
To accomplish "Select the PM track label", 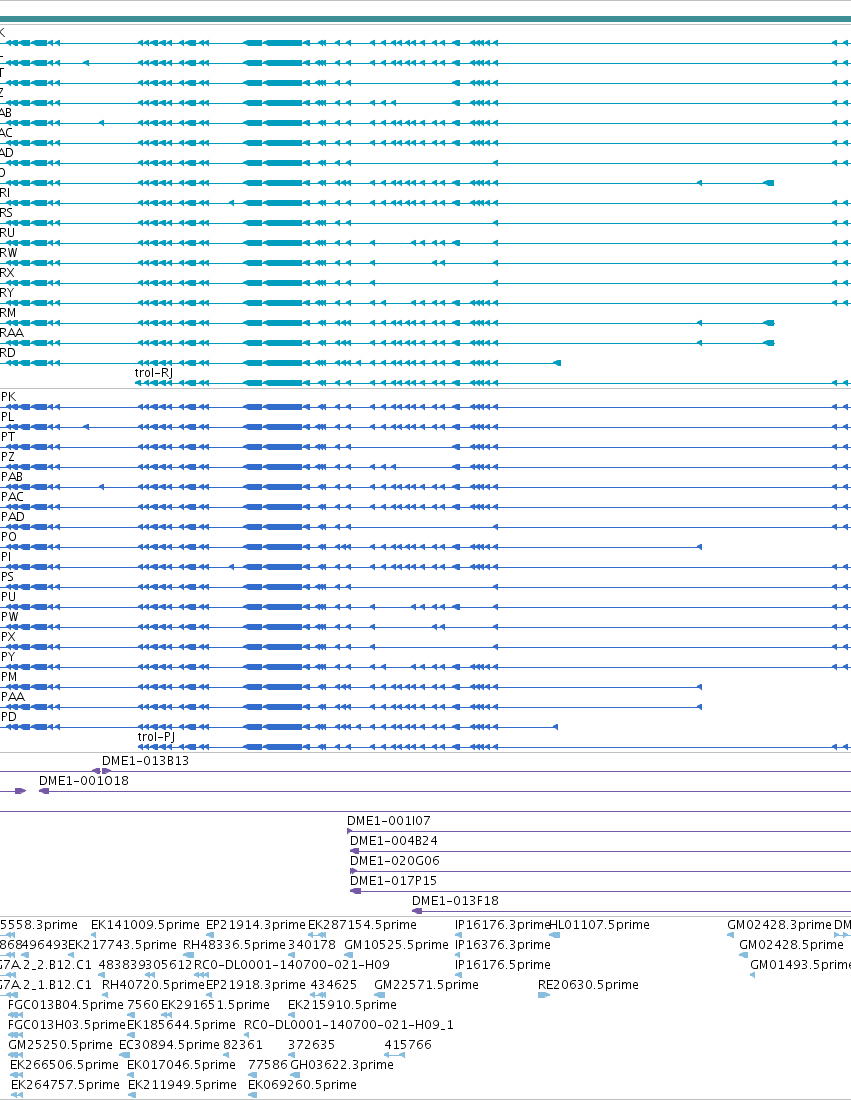I will click(9, 677).
